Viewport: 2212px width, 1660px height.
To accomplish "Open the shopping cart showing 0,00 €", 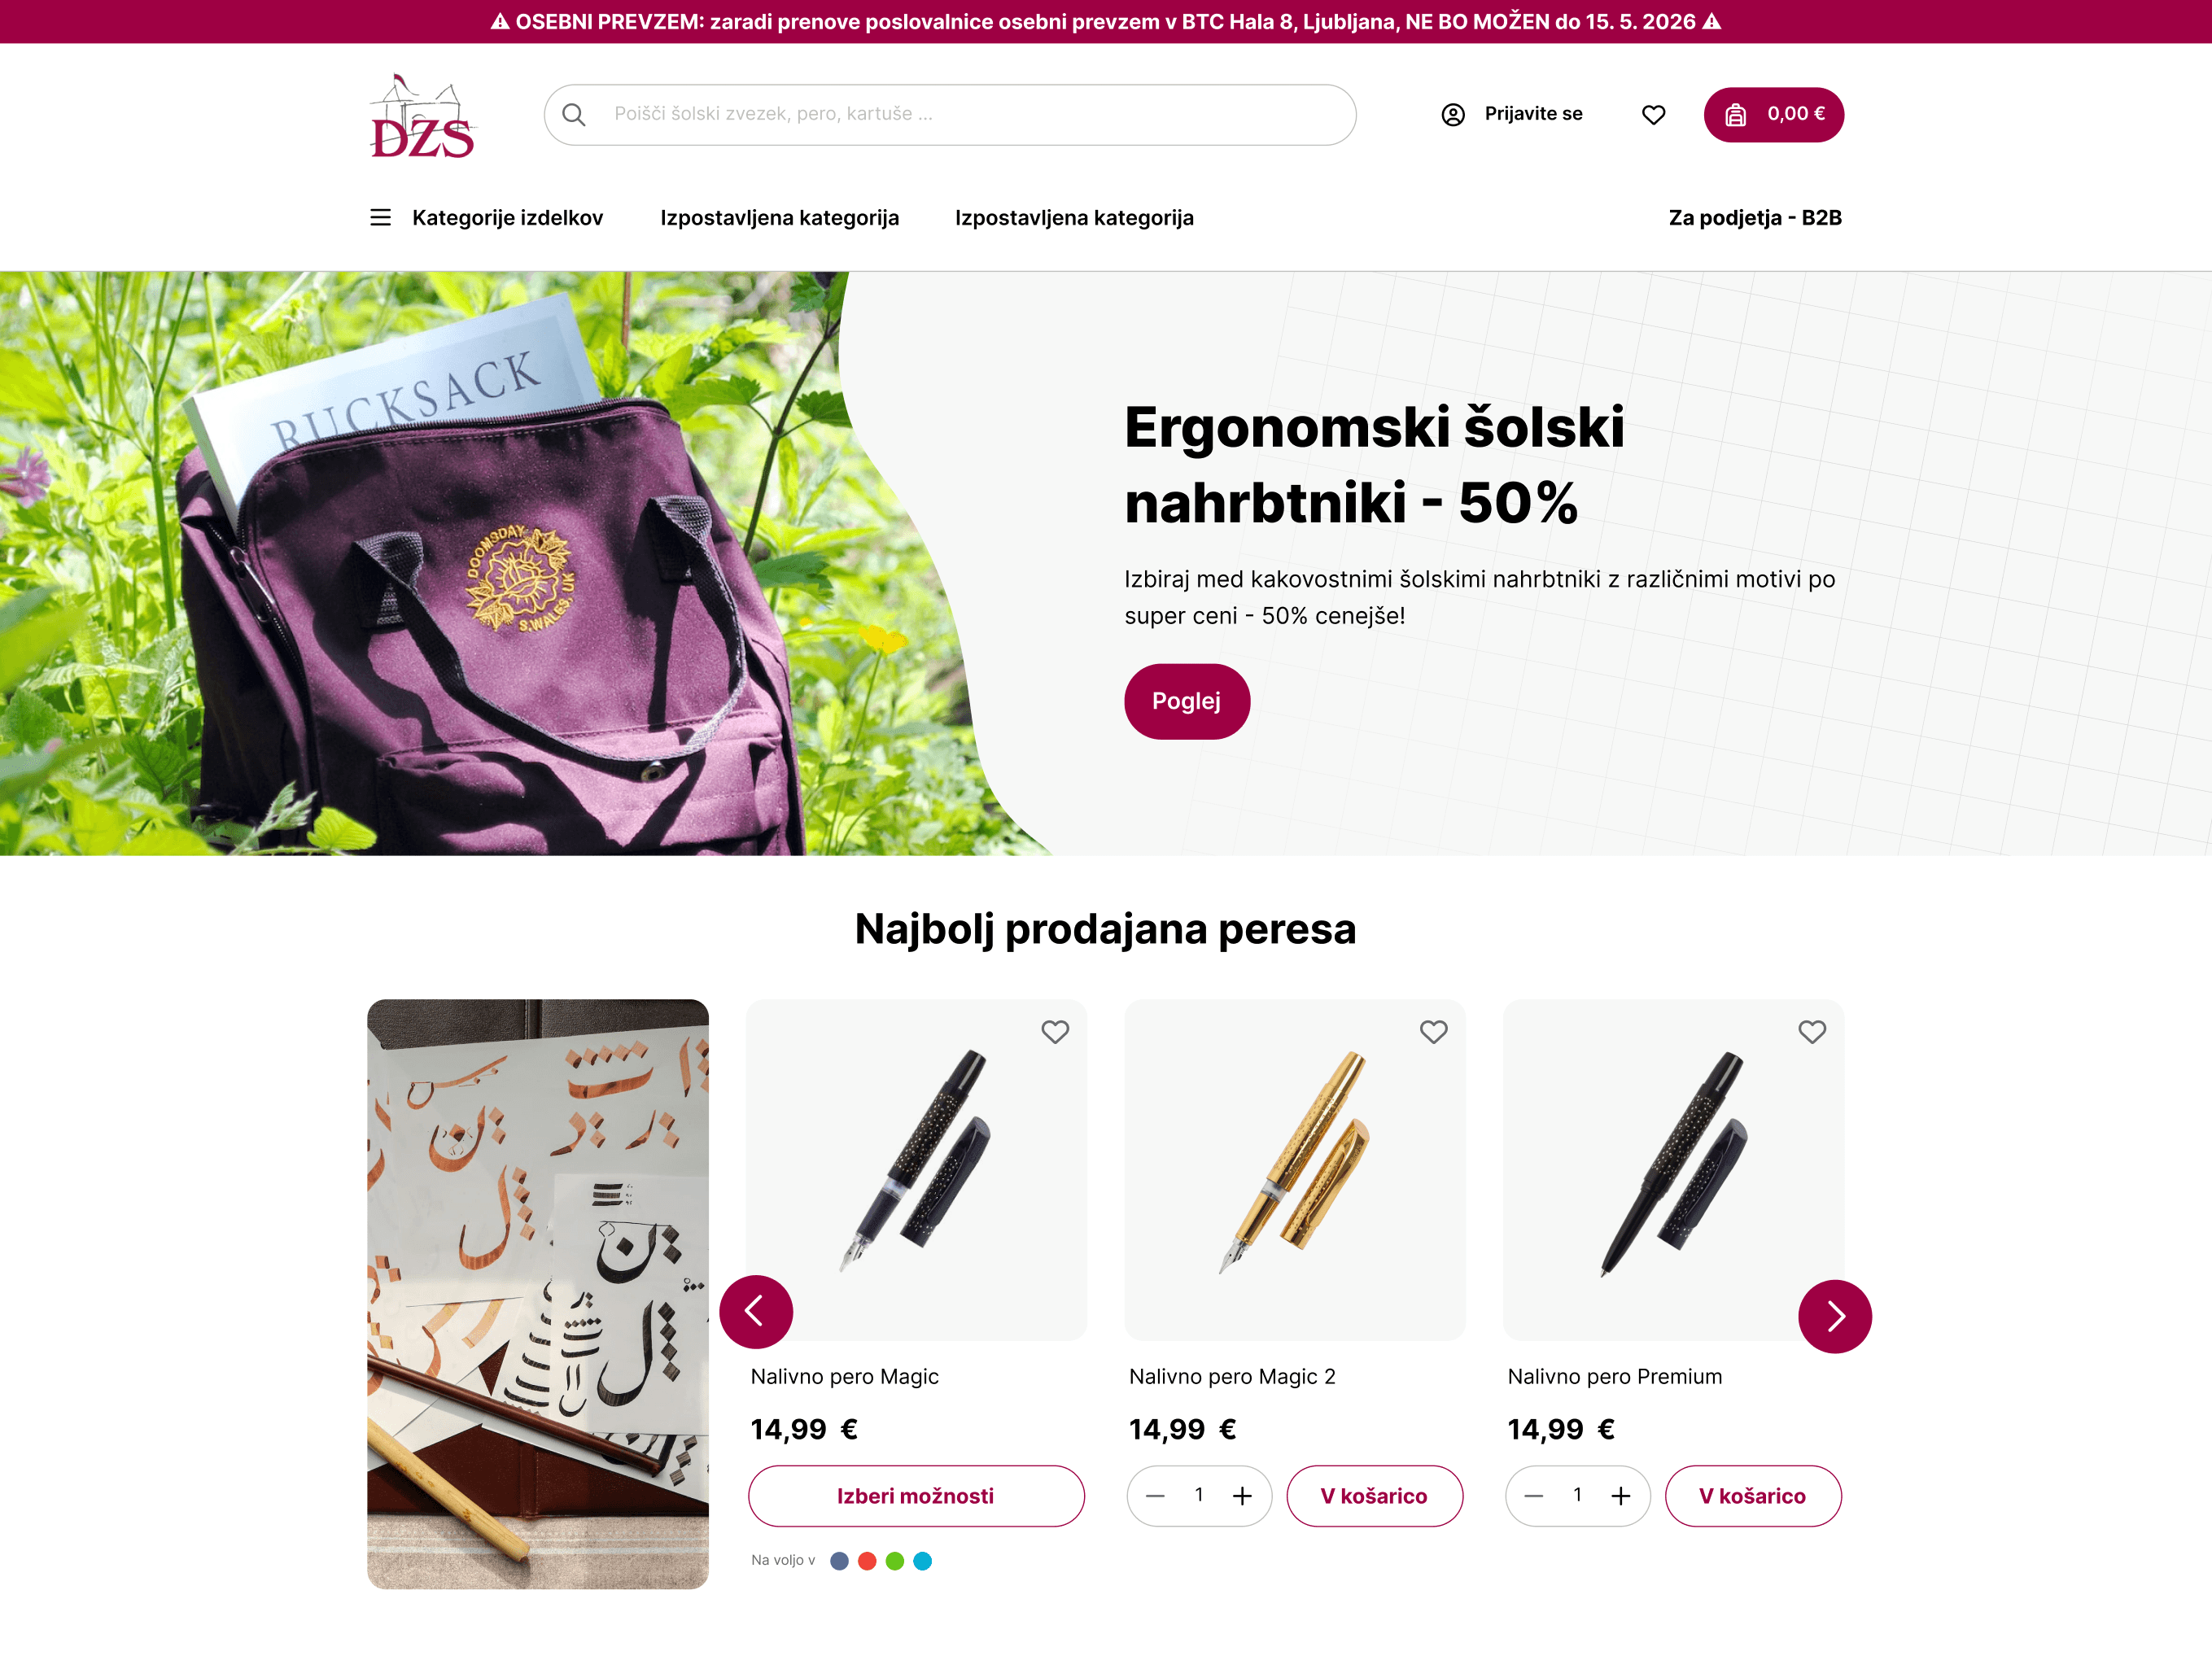I will point(1773,115).
